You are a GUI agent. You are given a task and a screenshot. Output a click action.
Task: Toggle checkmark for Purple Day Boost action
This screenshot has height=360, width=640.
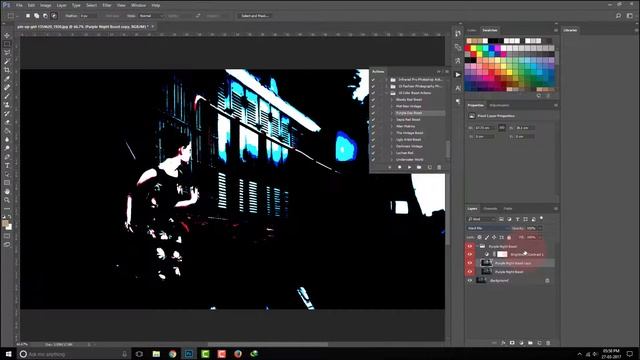point(373,113)
